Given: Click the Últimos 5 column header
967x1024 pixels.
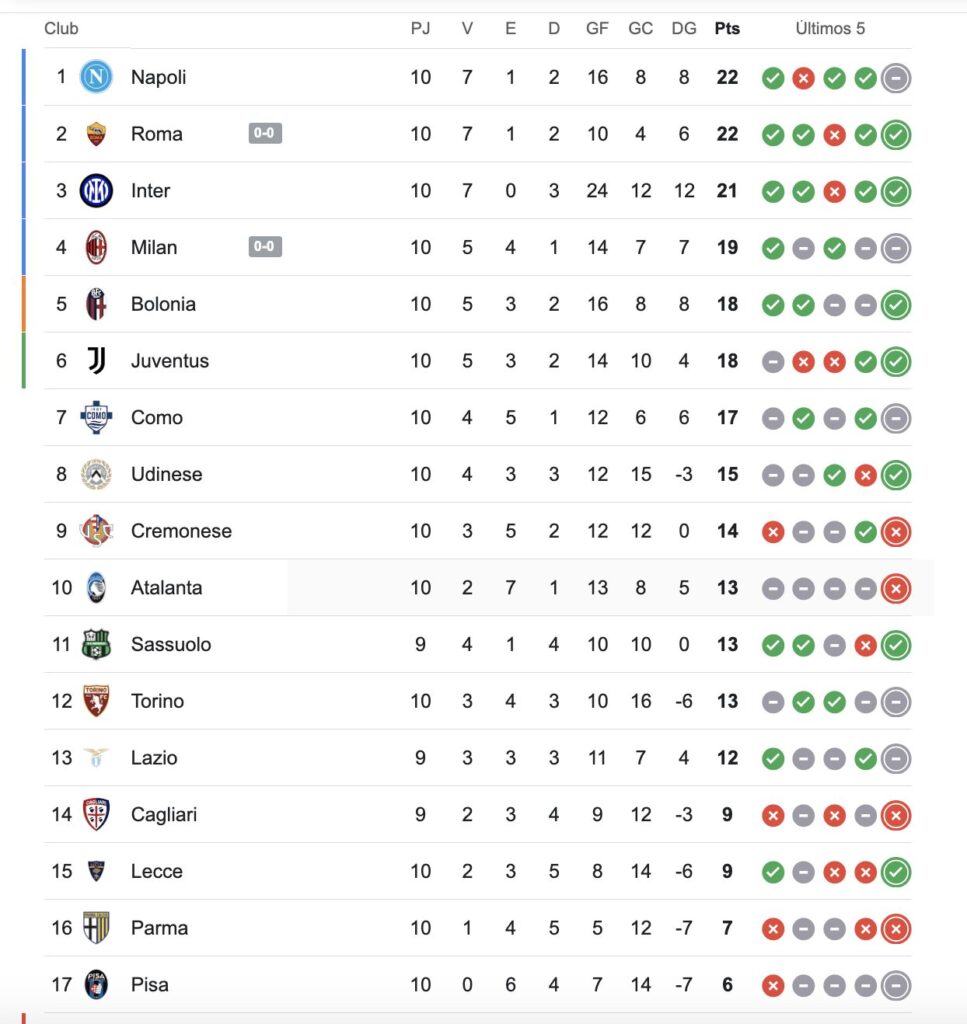Looking at the screenshot, I should (x=830, y=28).
